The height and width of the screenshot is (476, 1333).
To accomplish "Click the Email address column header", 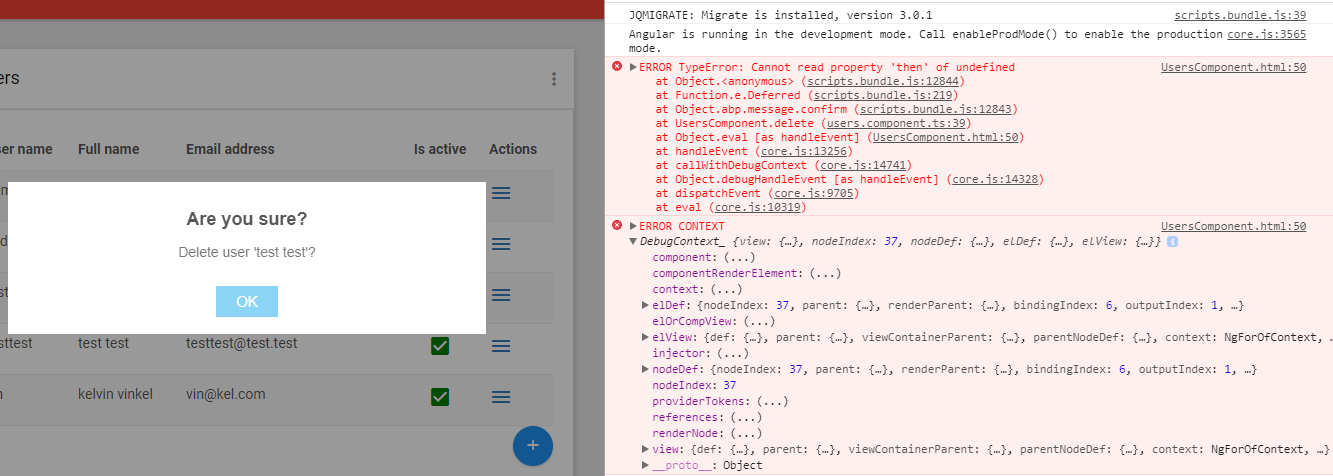I will point(230,149).
